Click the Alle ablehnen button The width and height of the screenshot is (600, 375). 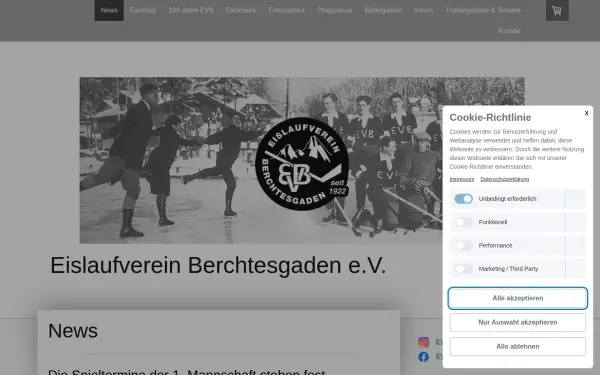517,346
